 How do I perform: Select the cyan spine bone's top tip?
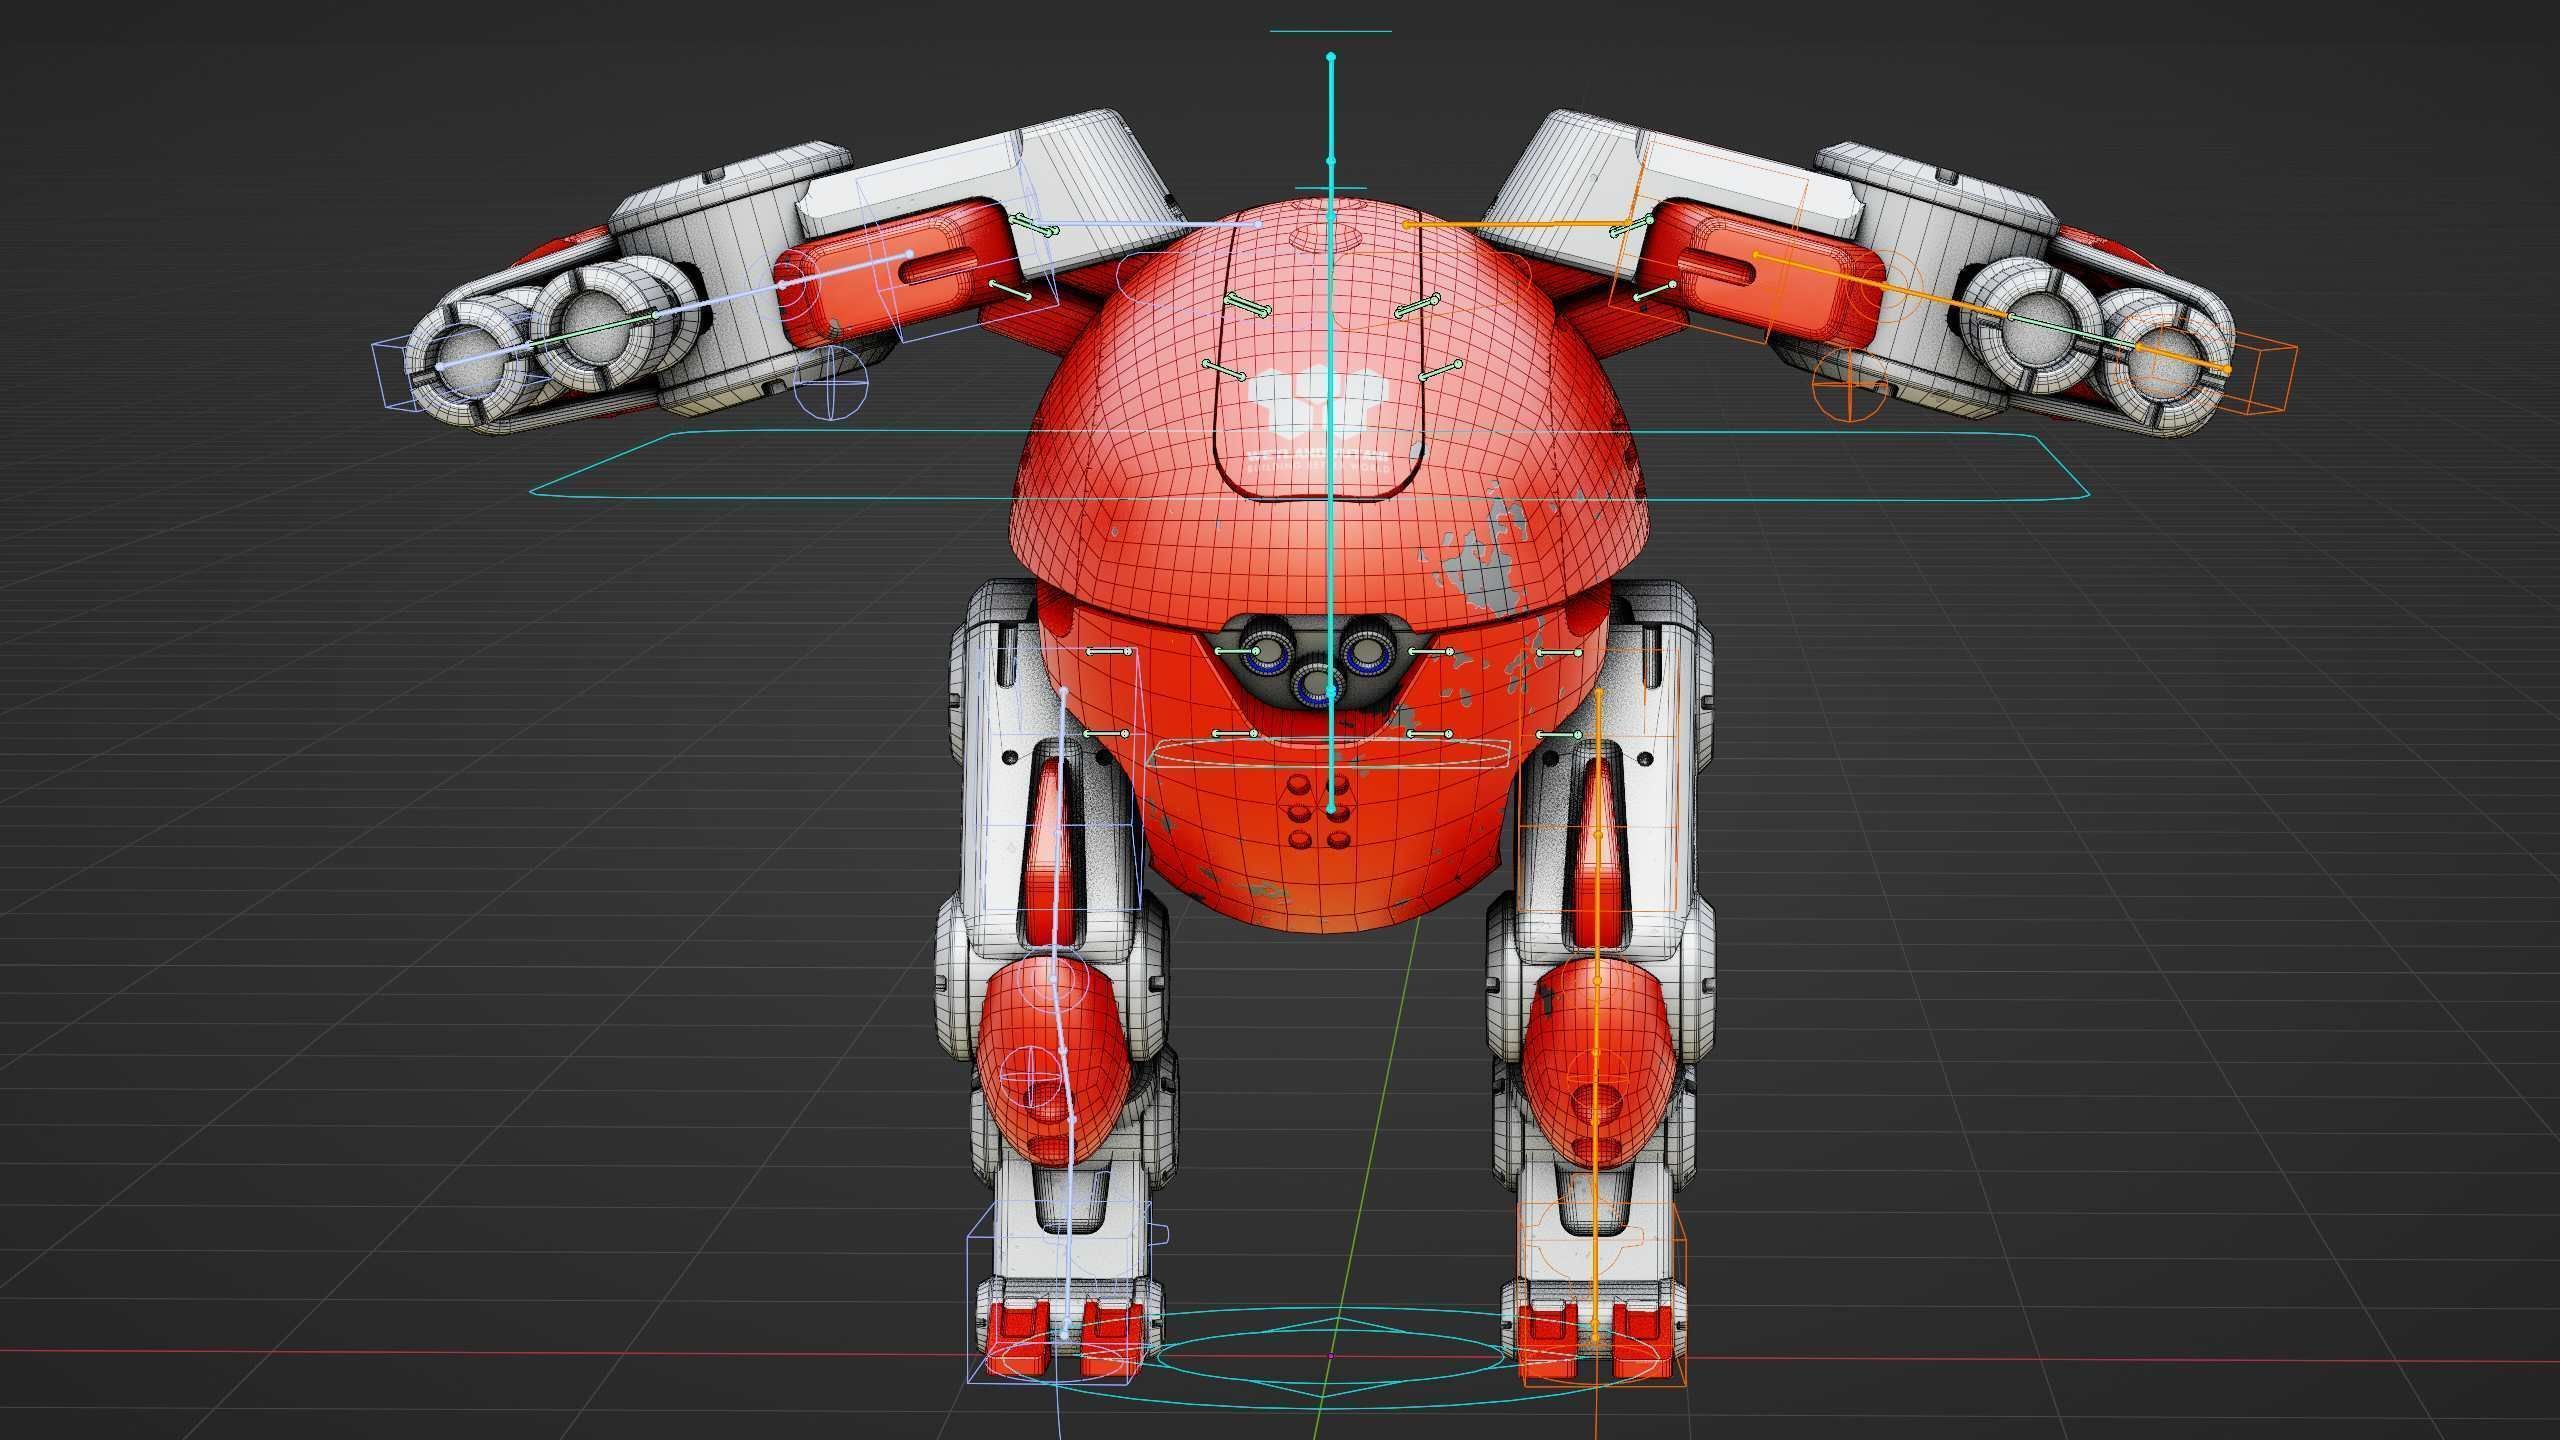coord(1331,57)
